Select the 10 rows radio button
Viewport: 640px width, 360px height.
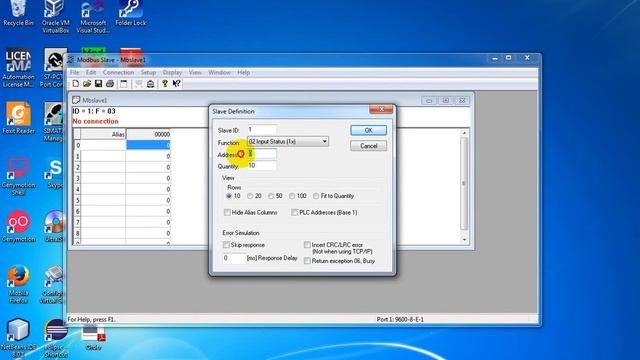click(229, 196)
